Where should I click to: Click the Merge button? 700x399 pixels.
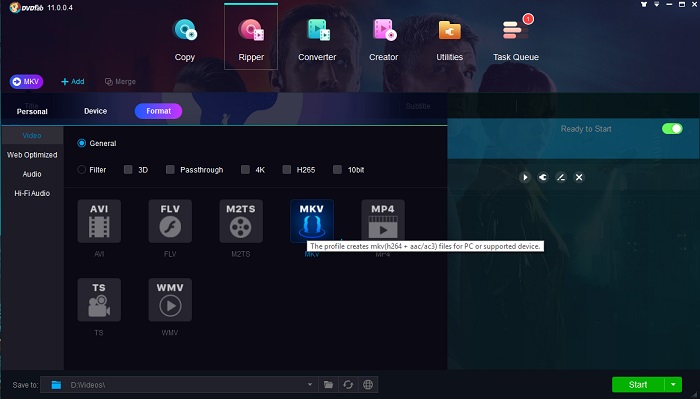[120, 82]
